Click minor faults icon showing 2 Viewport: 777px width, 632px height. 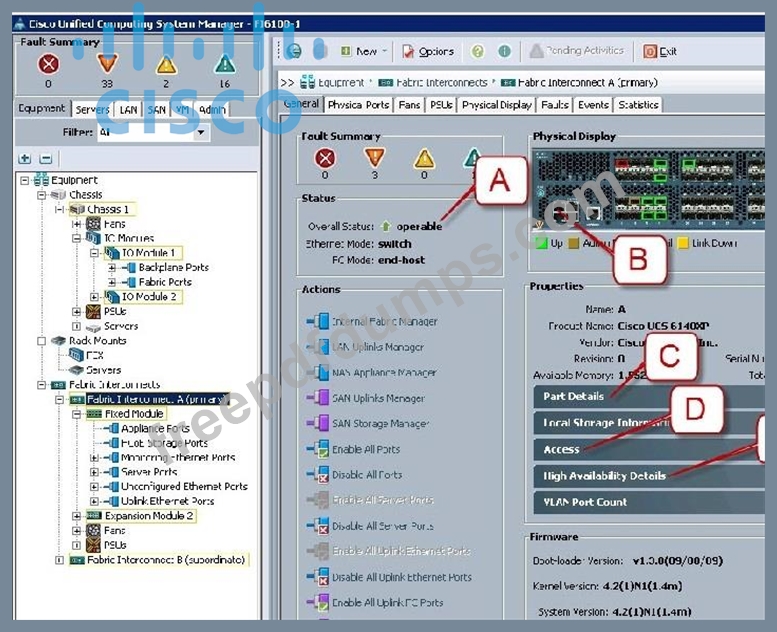click(166, 64)
